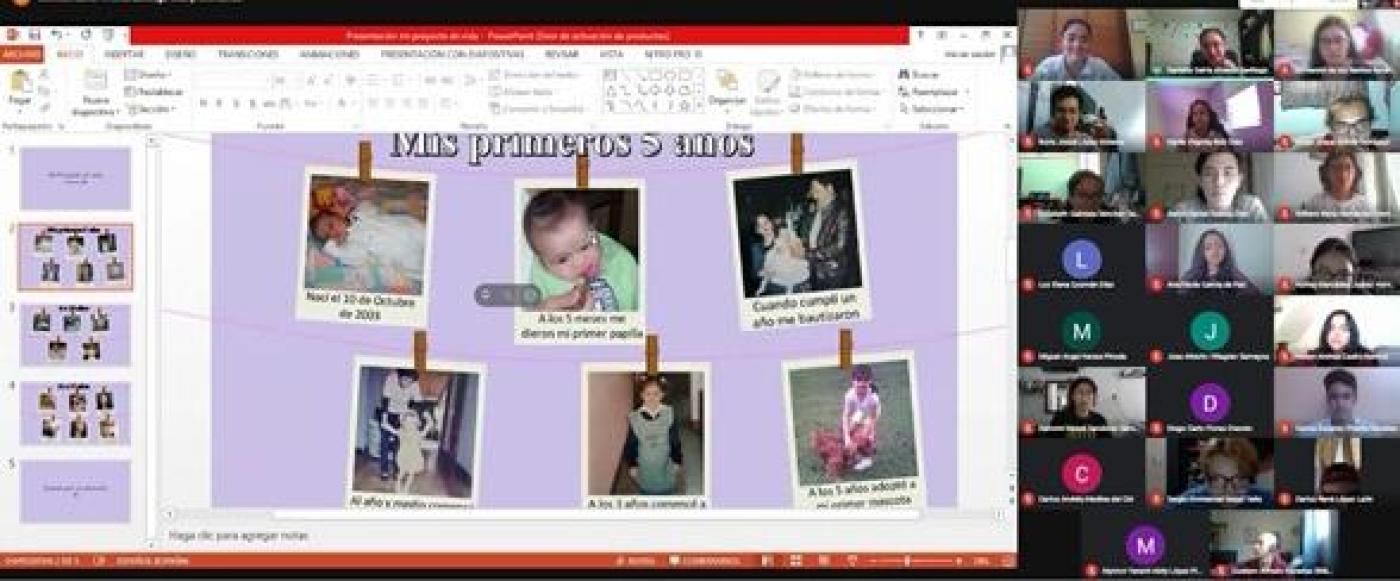Open ribbon display options in the title bar
Image resolution: width=1400 pixels, height=581 pixels.
[x=941, y=35]
